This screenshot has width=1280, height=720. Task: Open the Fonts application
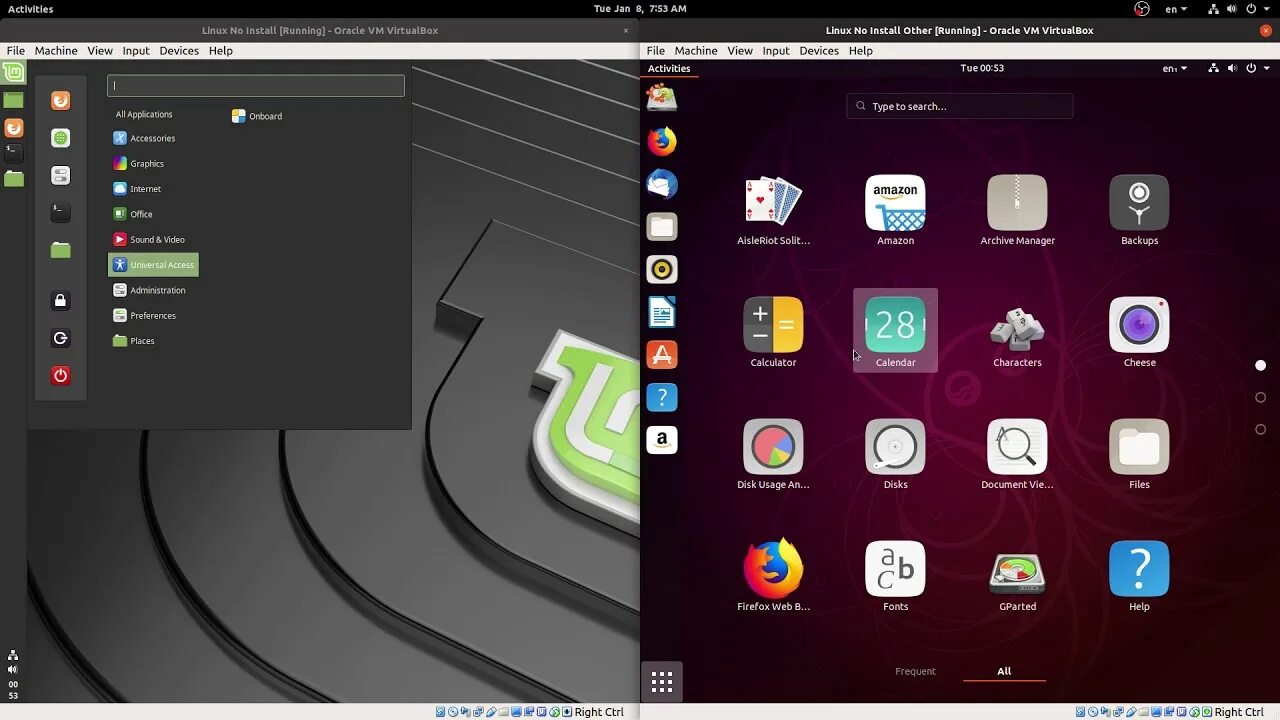pos(895,576)
